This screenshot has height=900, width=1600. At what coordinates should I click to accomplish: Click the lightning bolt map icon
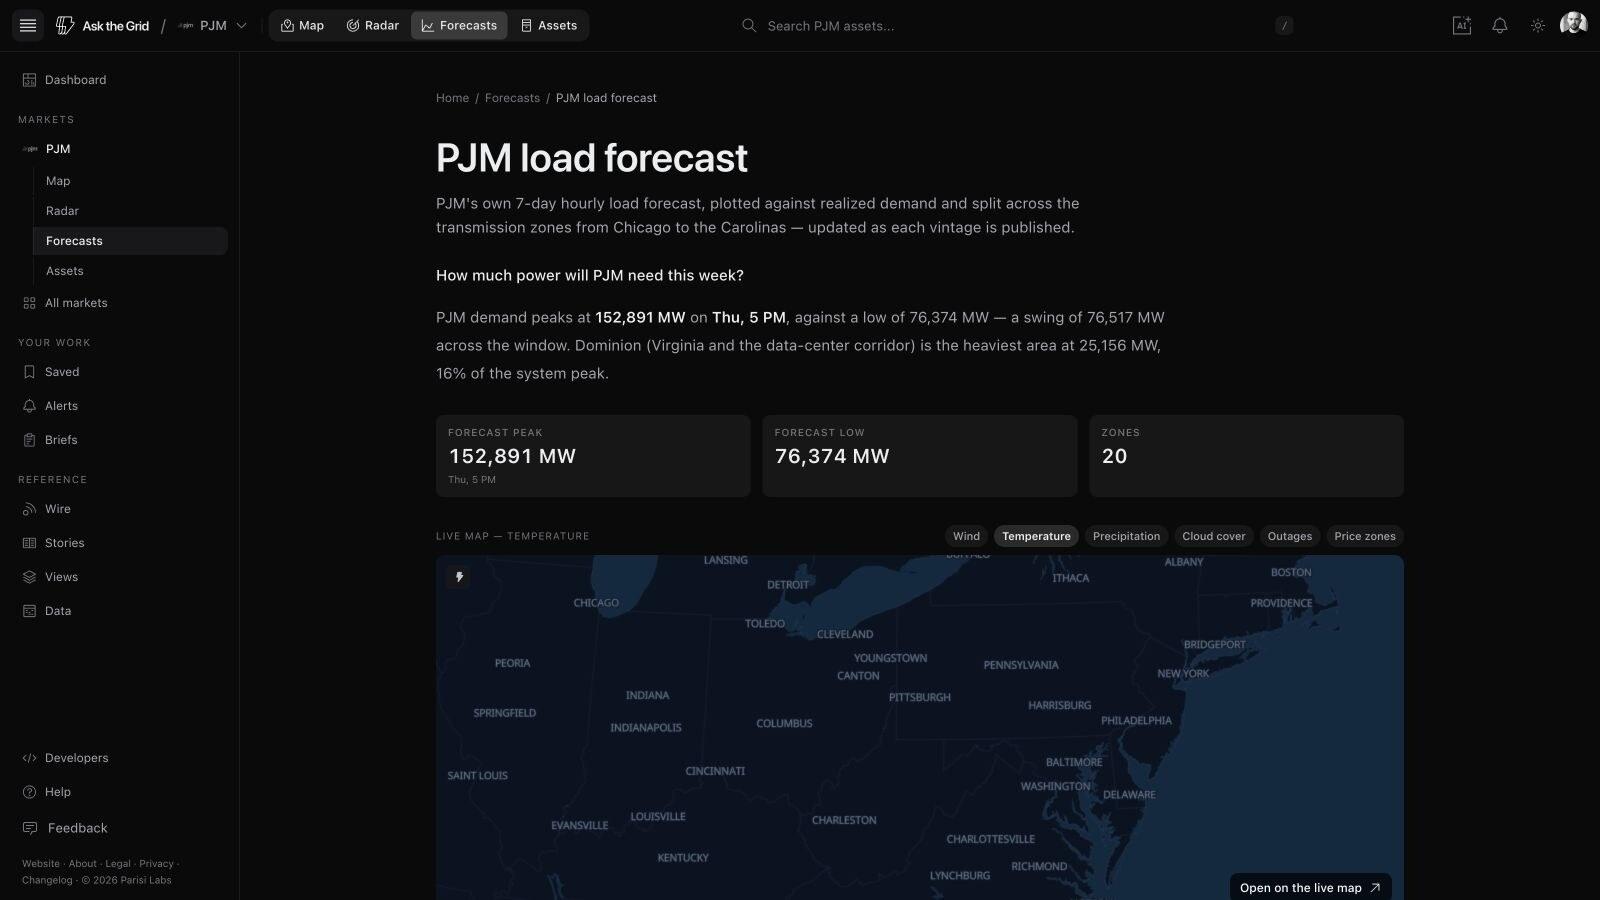(458, 577)
